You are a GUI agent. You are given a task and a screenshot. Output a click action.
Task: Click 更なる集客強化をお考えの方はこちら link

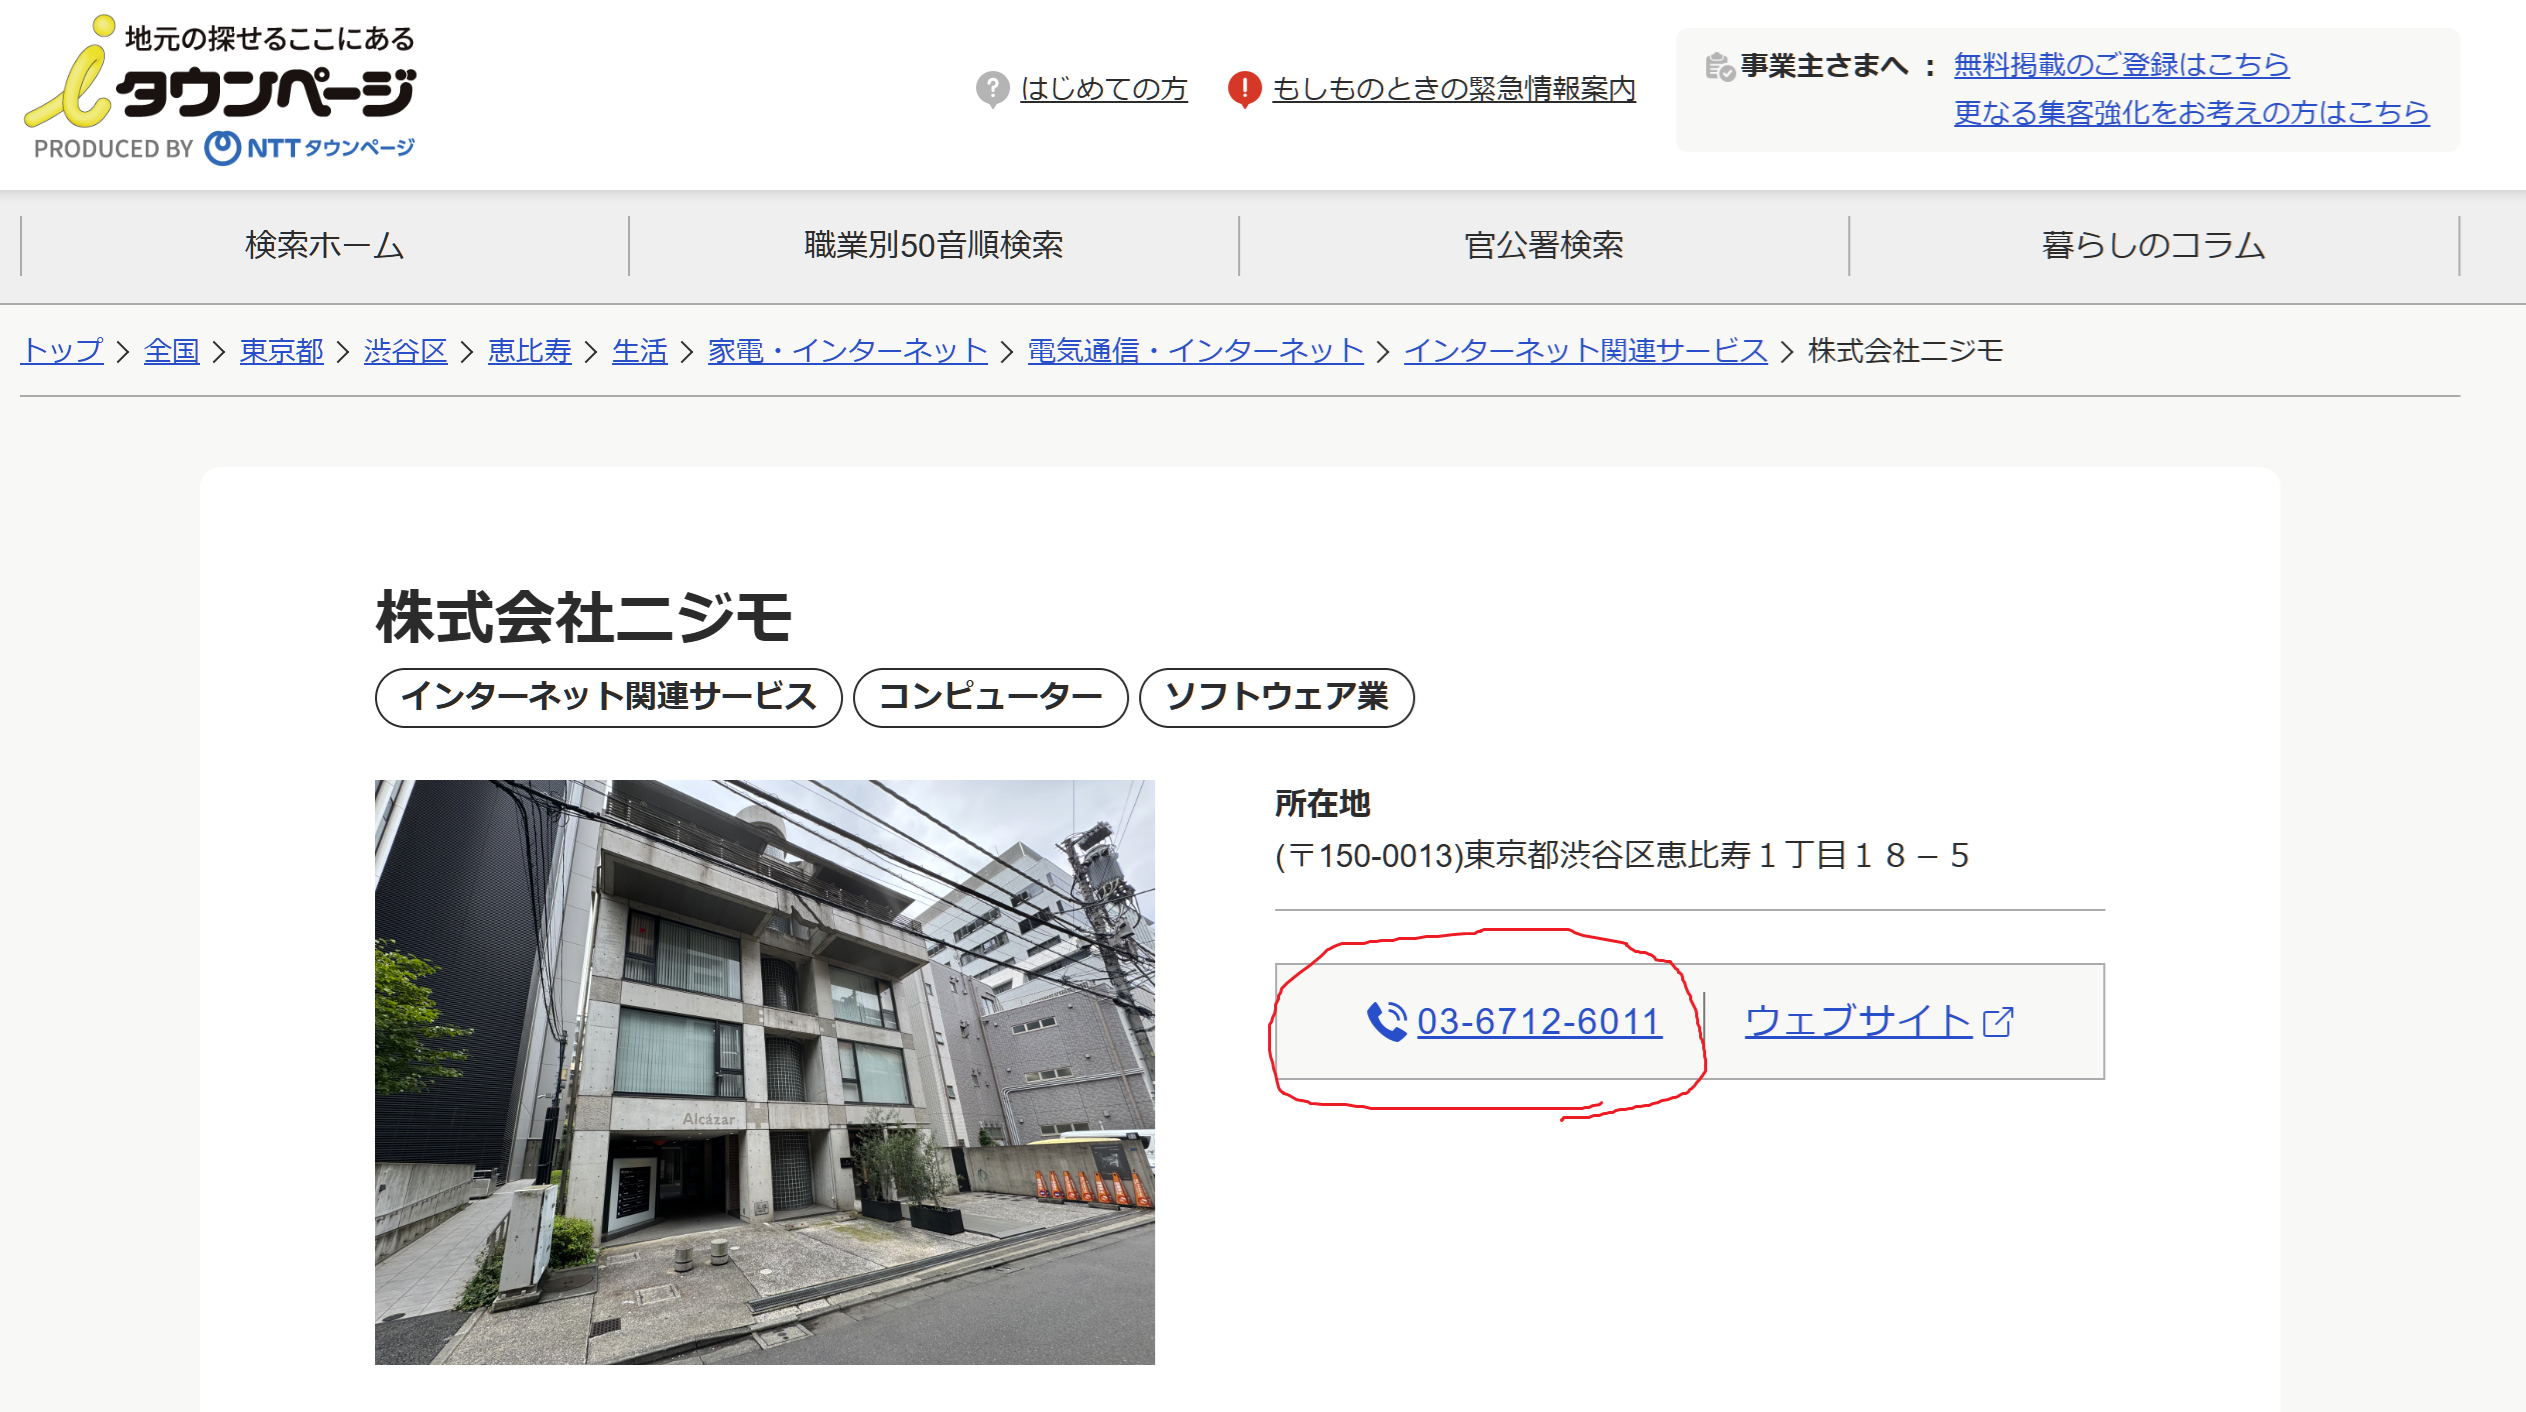[2191, 112]
